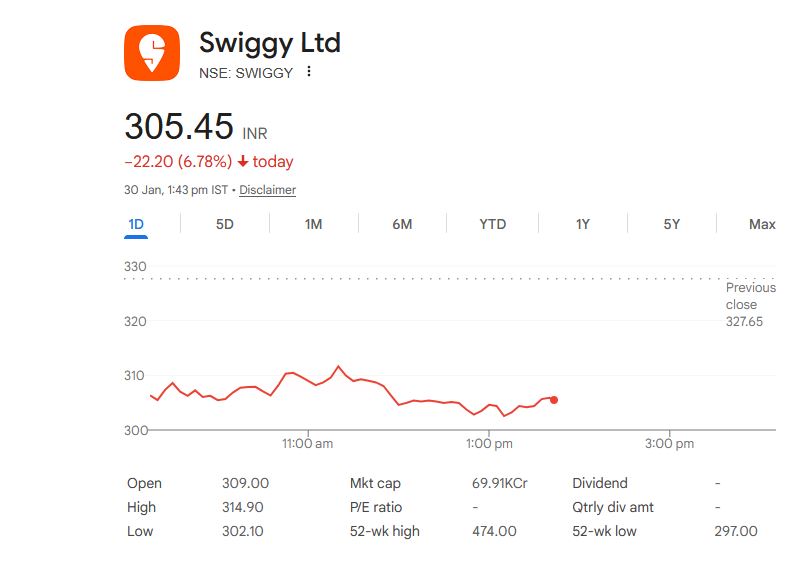
Task: Click the red current price dot on chart
Action: 554,400
